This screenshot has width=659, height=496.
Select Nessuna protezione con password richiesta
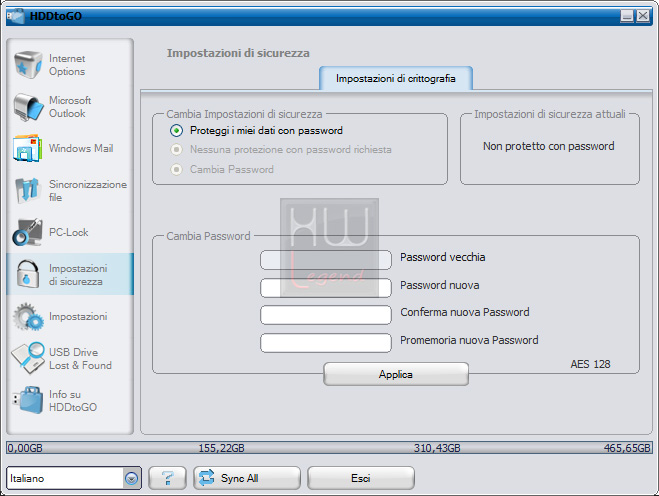(176, 150)
